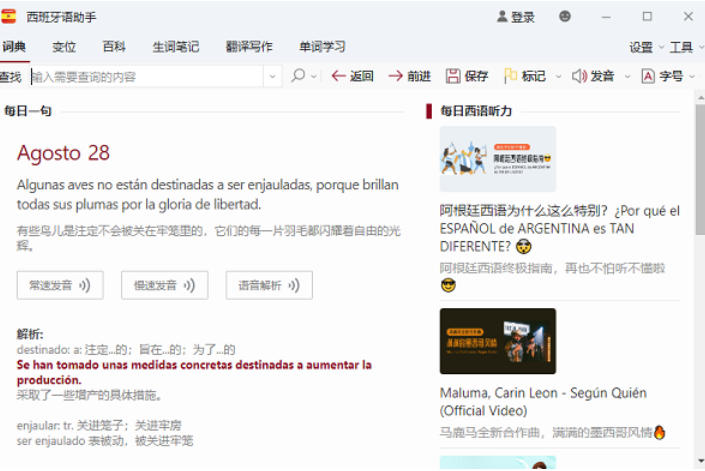Screen dimensions: 705x471
Task: Open the 阿根廷西语为什么这么特别 article link
Action: pyautogui.click(x=560, y=228)
